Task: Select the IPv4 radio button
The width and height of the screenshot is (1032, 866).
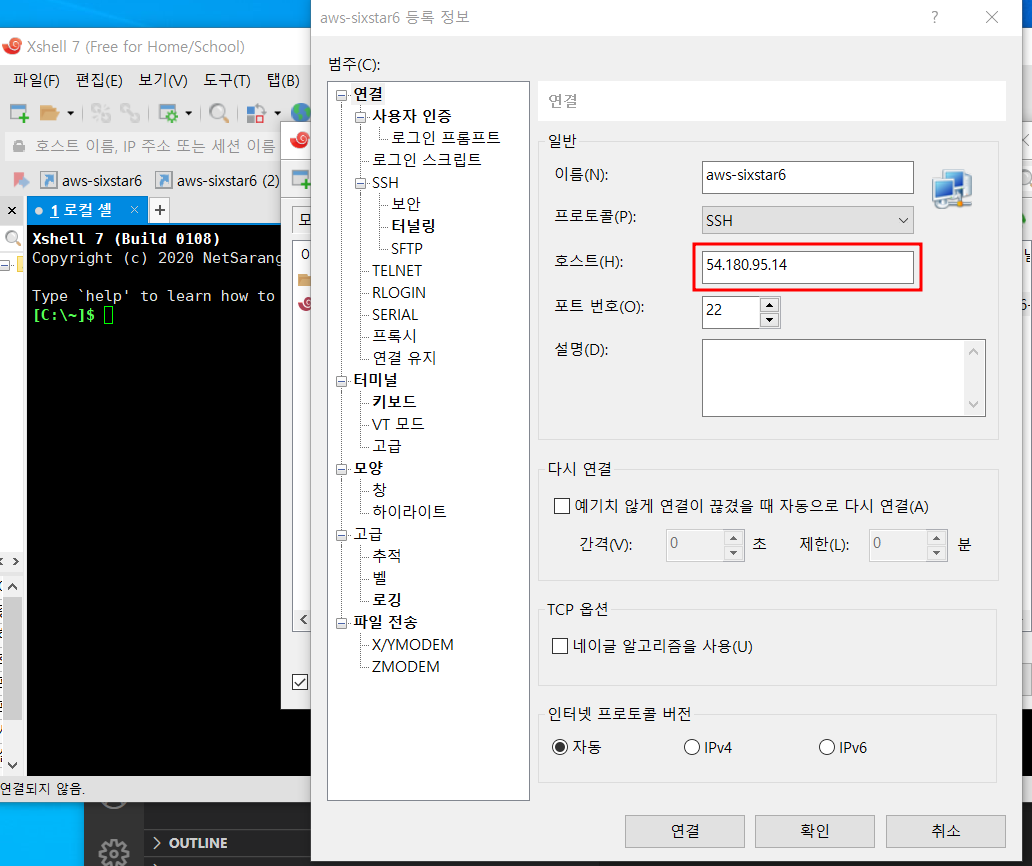Action: [692, 747]
